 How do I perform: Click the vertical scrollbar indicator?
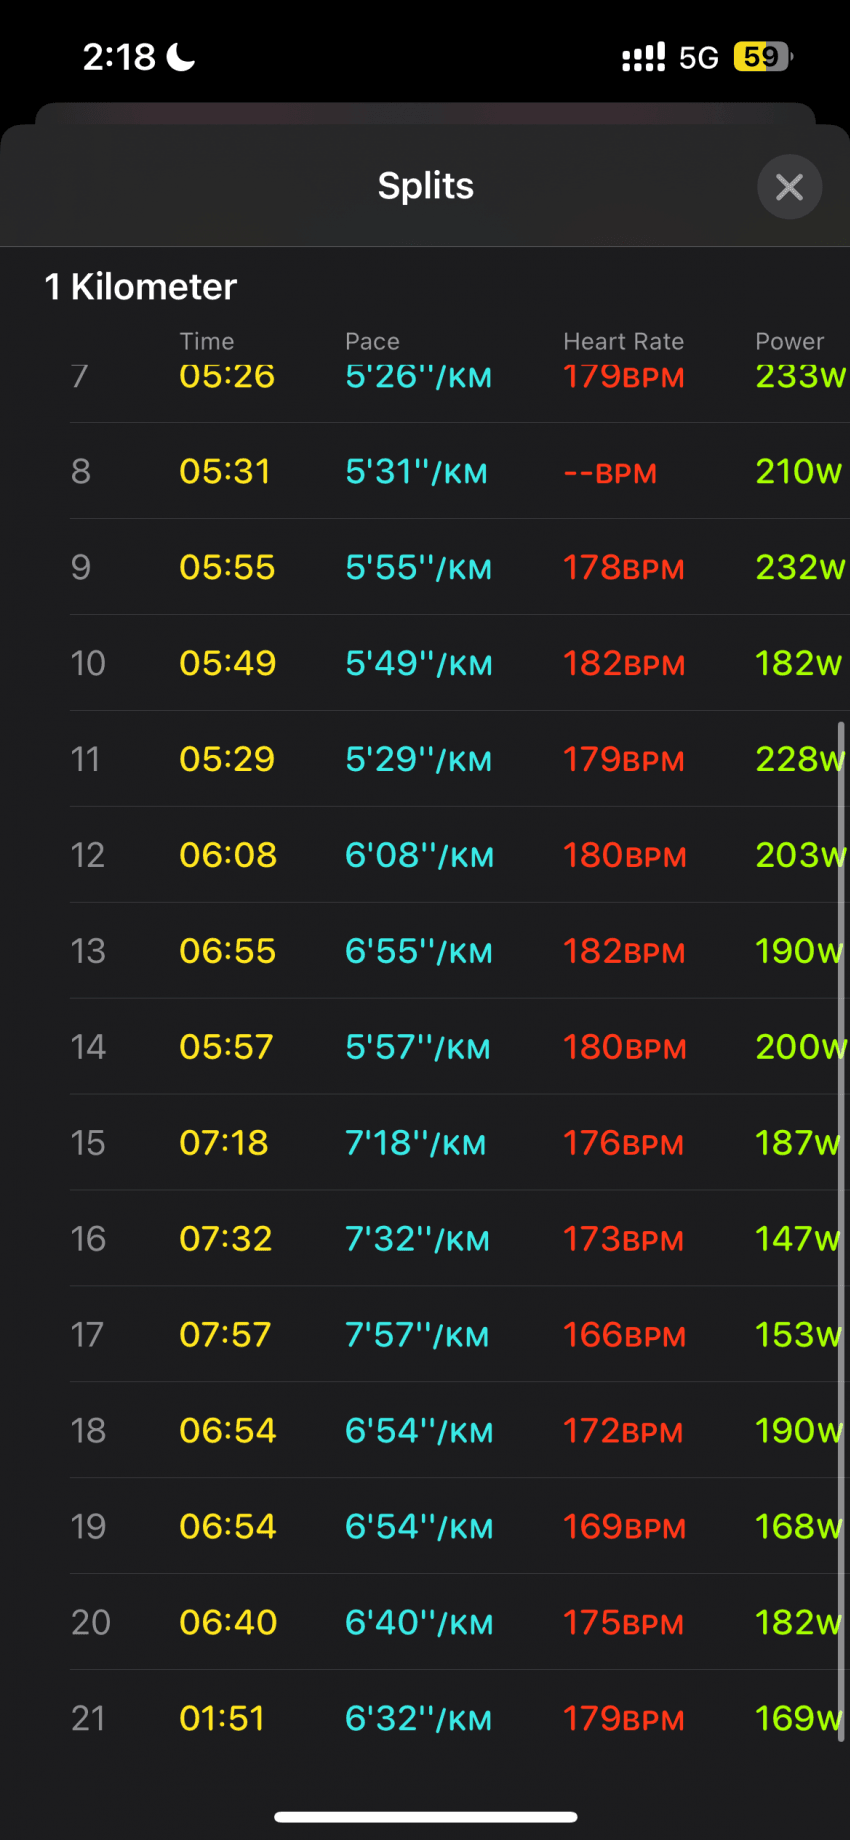(841, 1232)
